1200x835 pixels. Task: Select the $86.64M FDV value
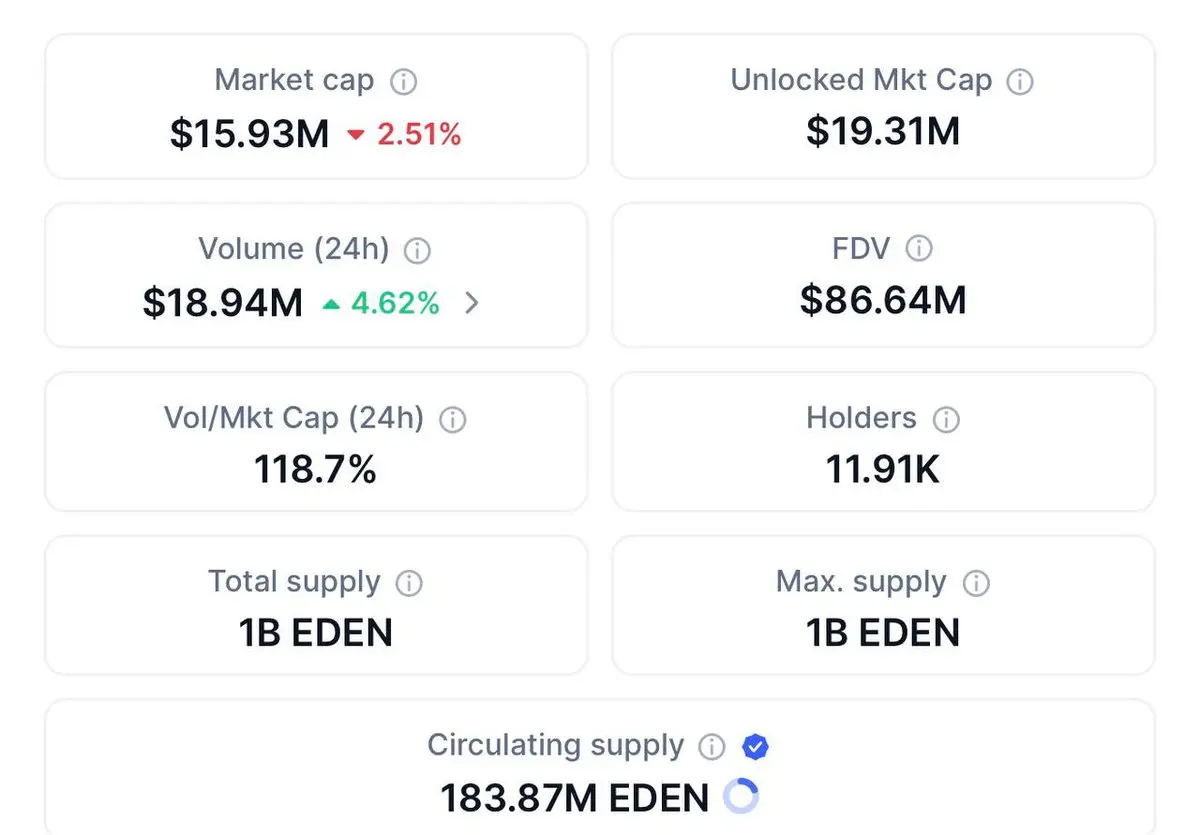[x=883, y=300]
